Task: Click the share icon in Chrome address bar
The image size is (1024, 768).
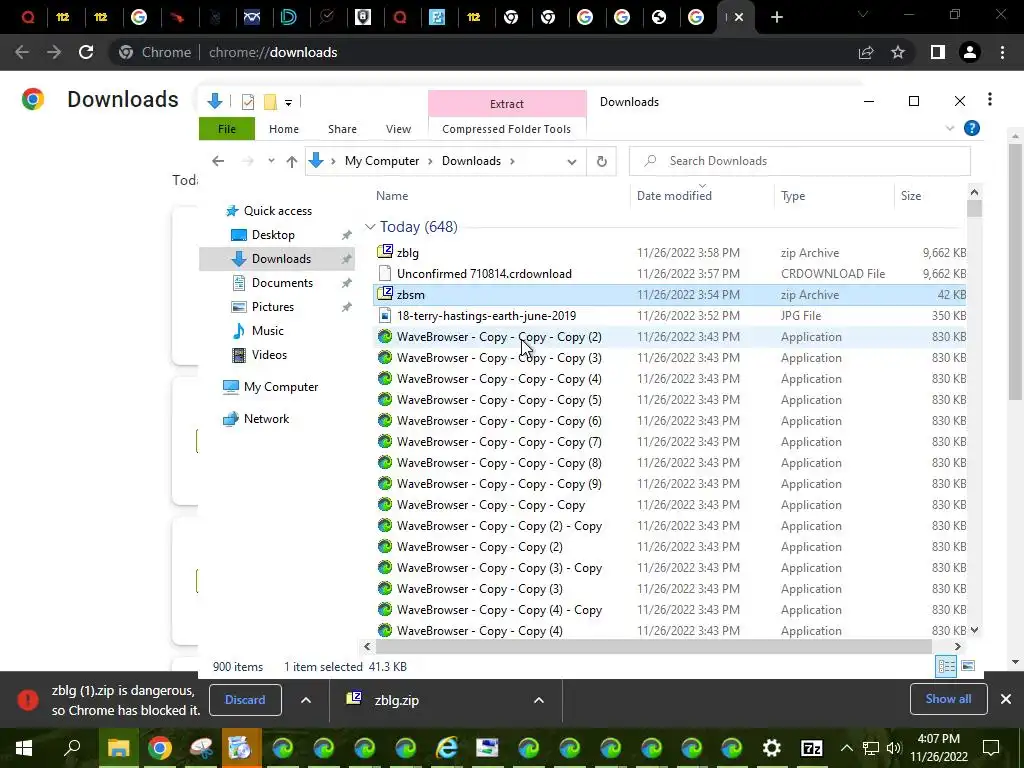Action: [866, 52]
